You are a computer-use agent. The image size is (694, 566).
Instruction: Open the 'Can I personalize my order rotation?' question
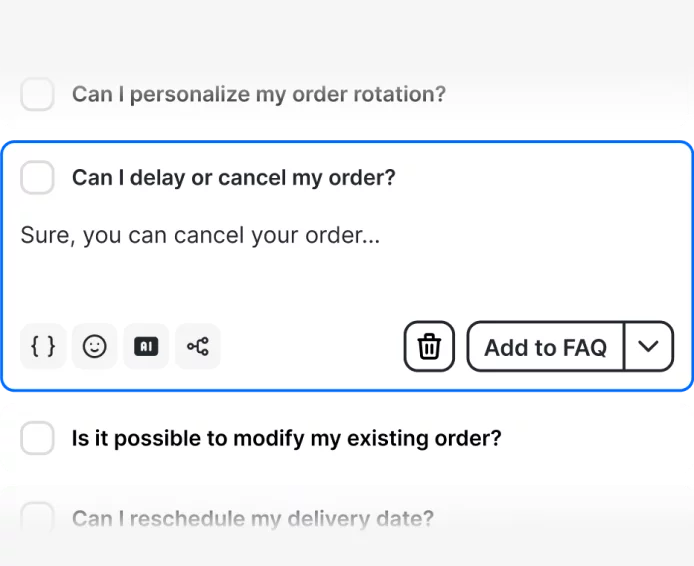point(259,95)
